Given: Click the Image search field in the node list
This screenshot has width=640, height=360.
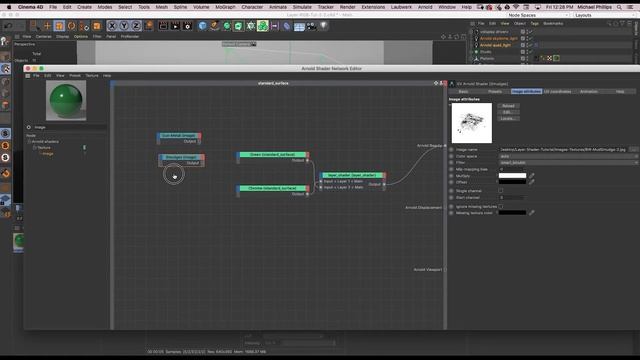Looking at the screenshot, I should pos(69,127).
